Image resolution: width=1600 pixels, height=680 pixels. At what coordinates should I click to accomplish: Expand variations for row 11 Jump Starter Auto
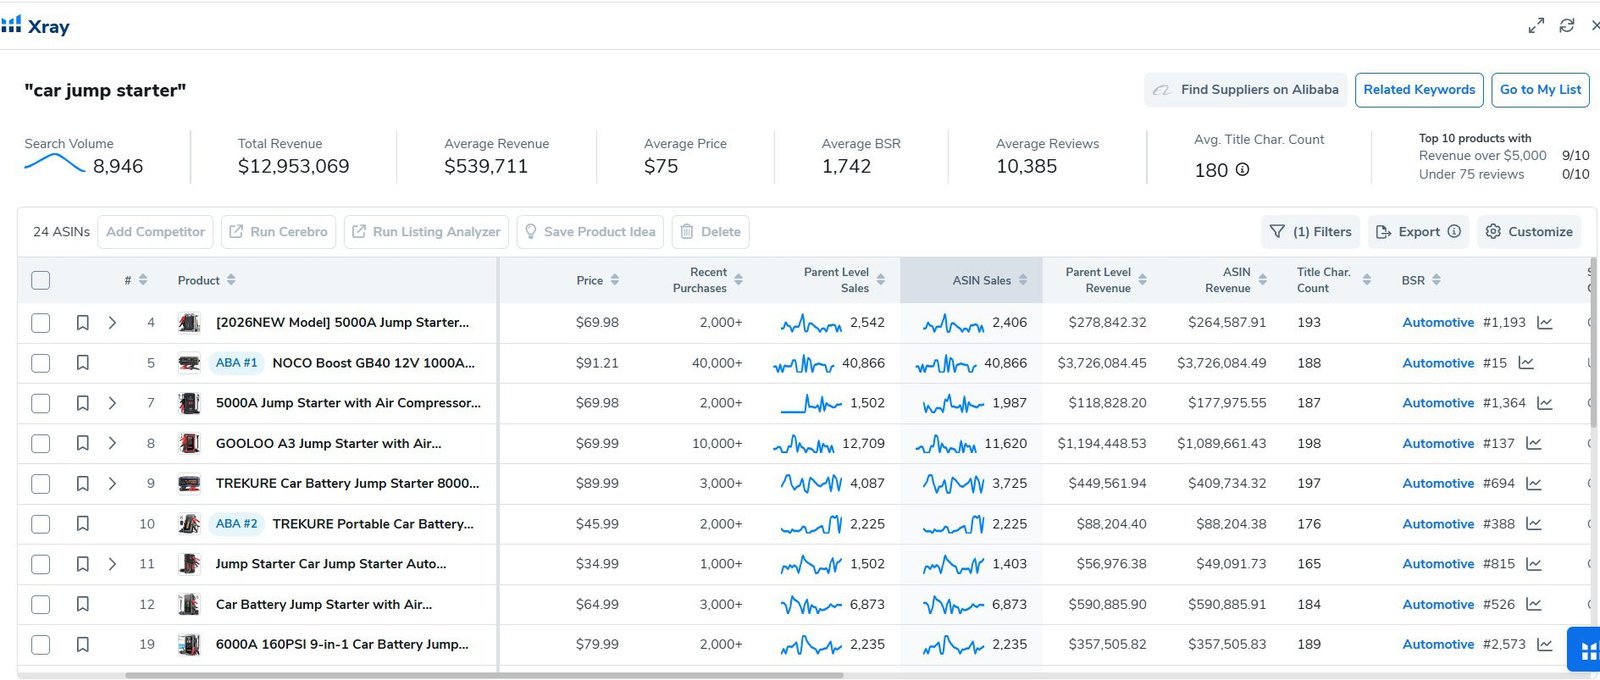click(112, 564)
